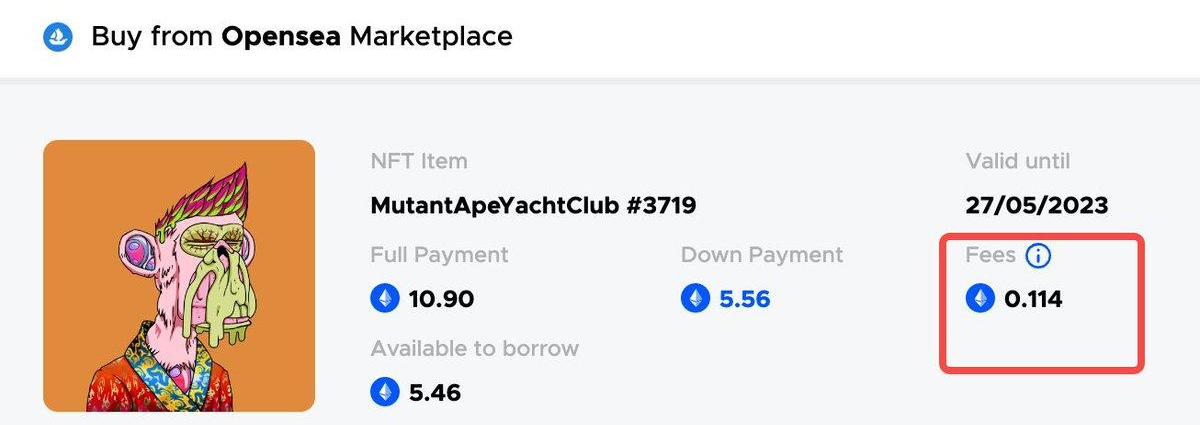
Task: Click the 27/05/2023 valid until date
Action: point(1036,206)
